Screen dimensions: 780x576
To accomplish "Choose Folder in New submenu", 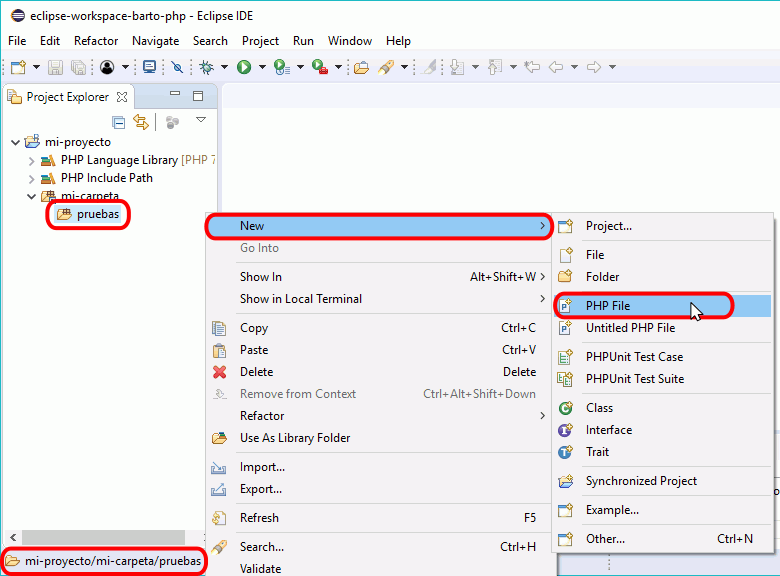I will (663, 277).
